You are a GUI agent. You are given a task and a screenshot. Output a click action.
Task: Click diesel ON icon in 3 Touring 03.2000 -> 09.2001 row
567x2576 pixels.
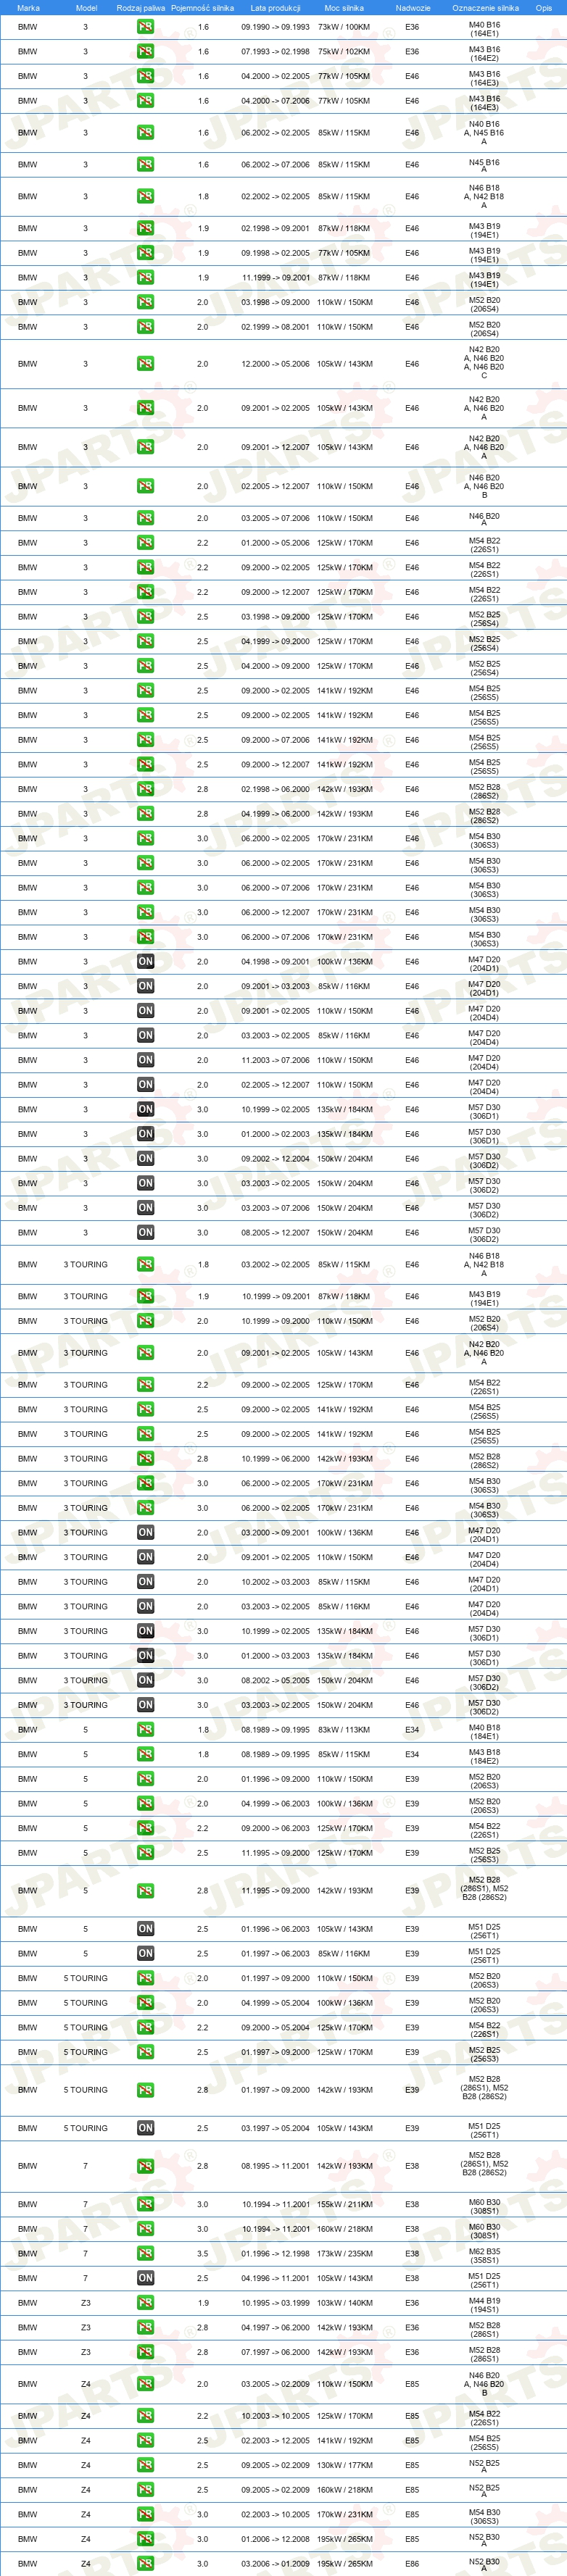pos(145,1533)
